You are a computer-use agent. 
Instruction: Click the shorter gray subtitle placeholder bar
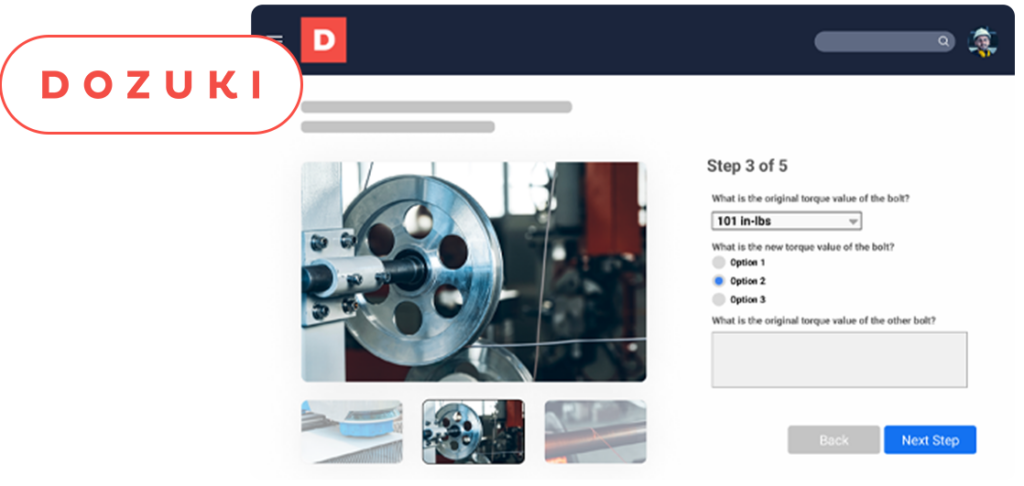coord(398,127)
